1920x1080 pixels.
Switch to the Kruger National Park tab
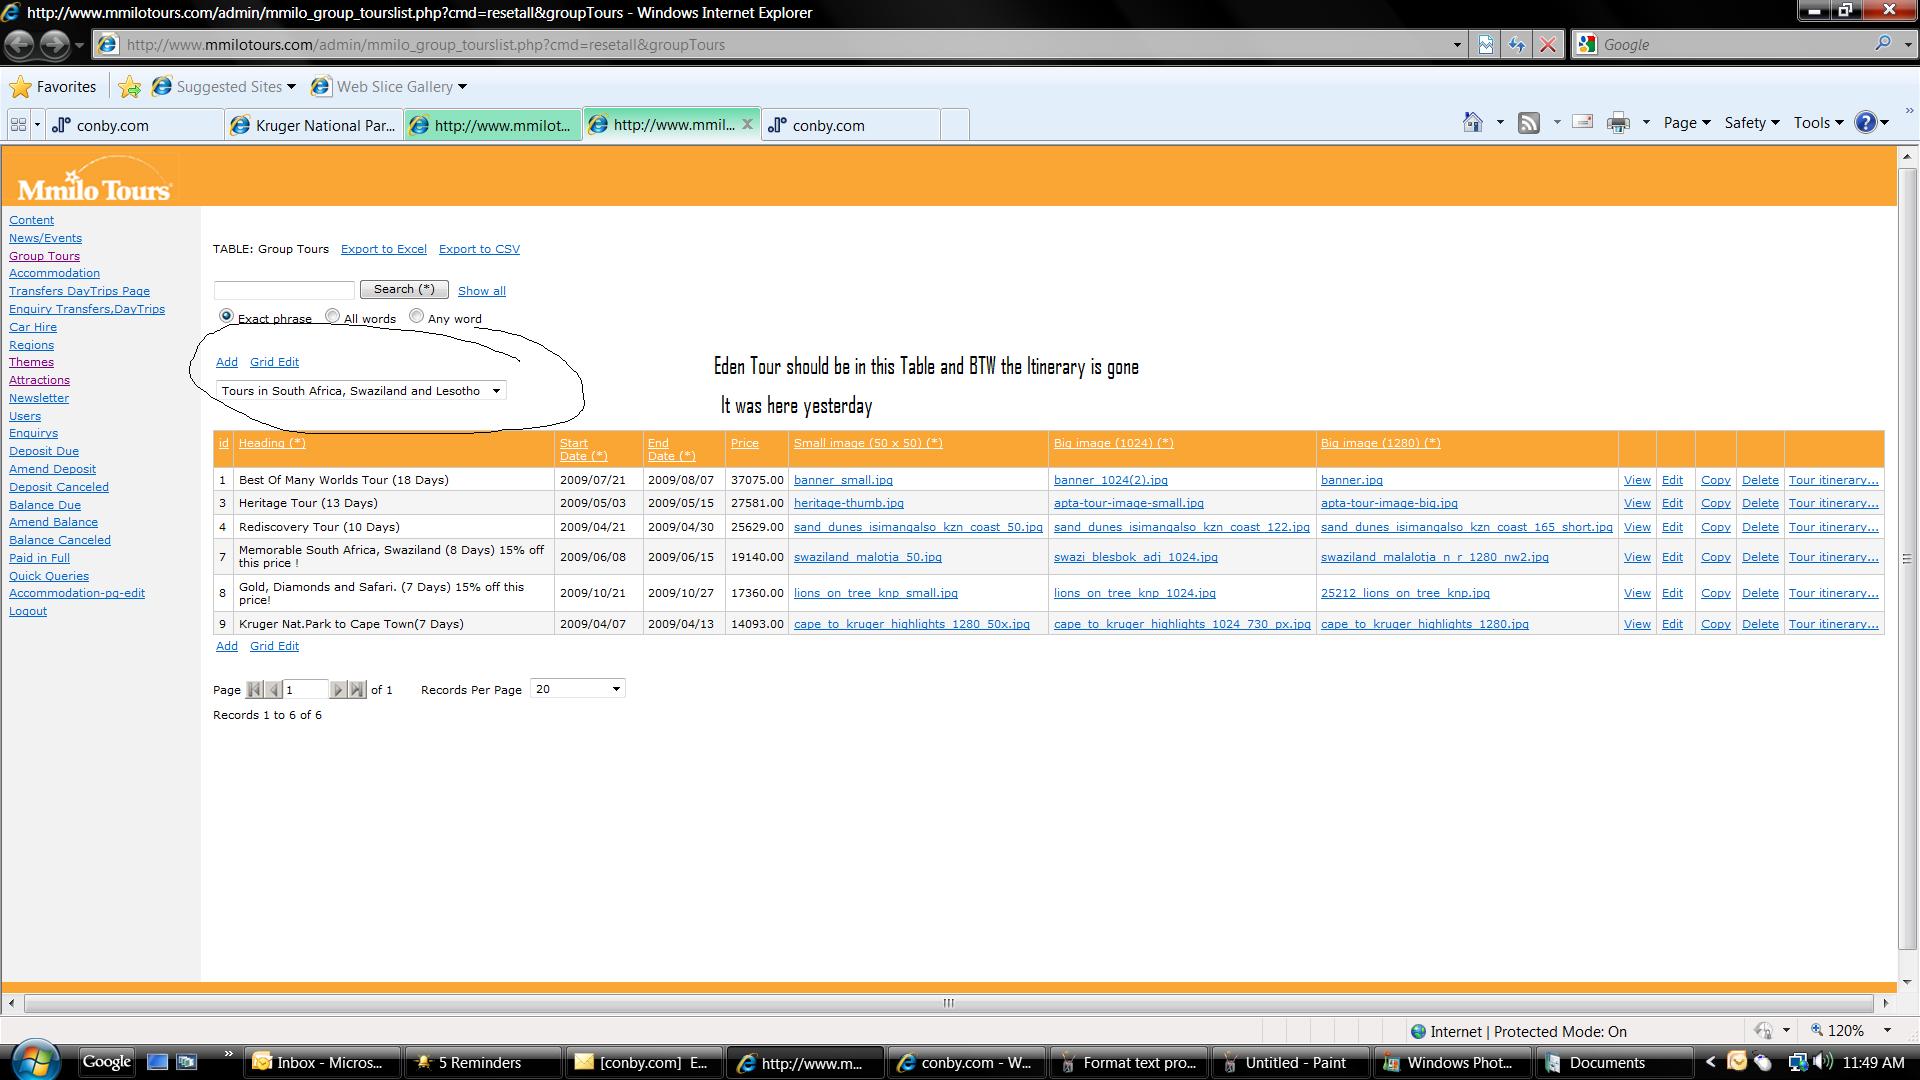pos(314,125)
